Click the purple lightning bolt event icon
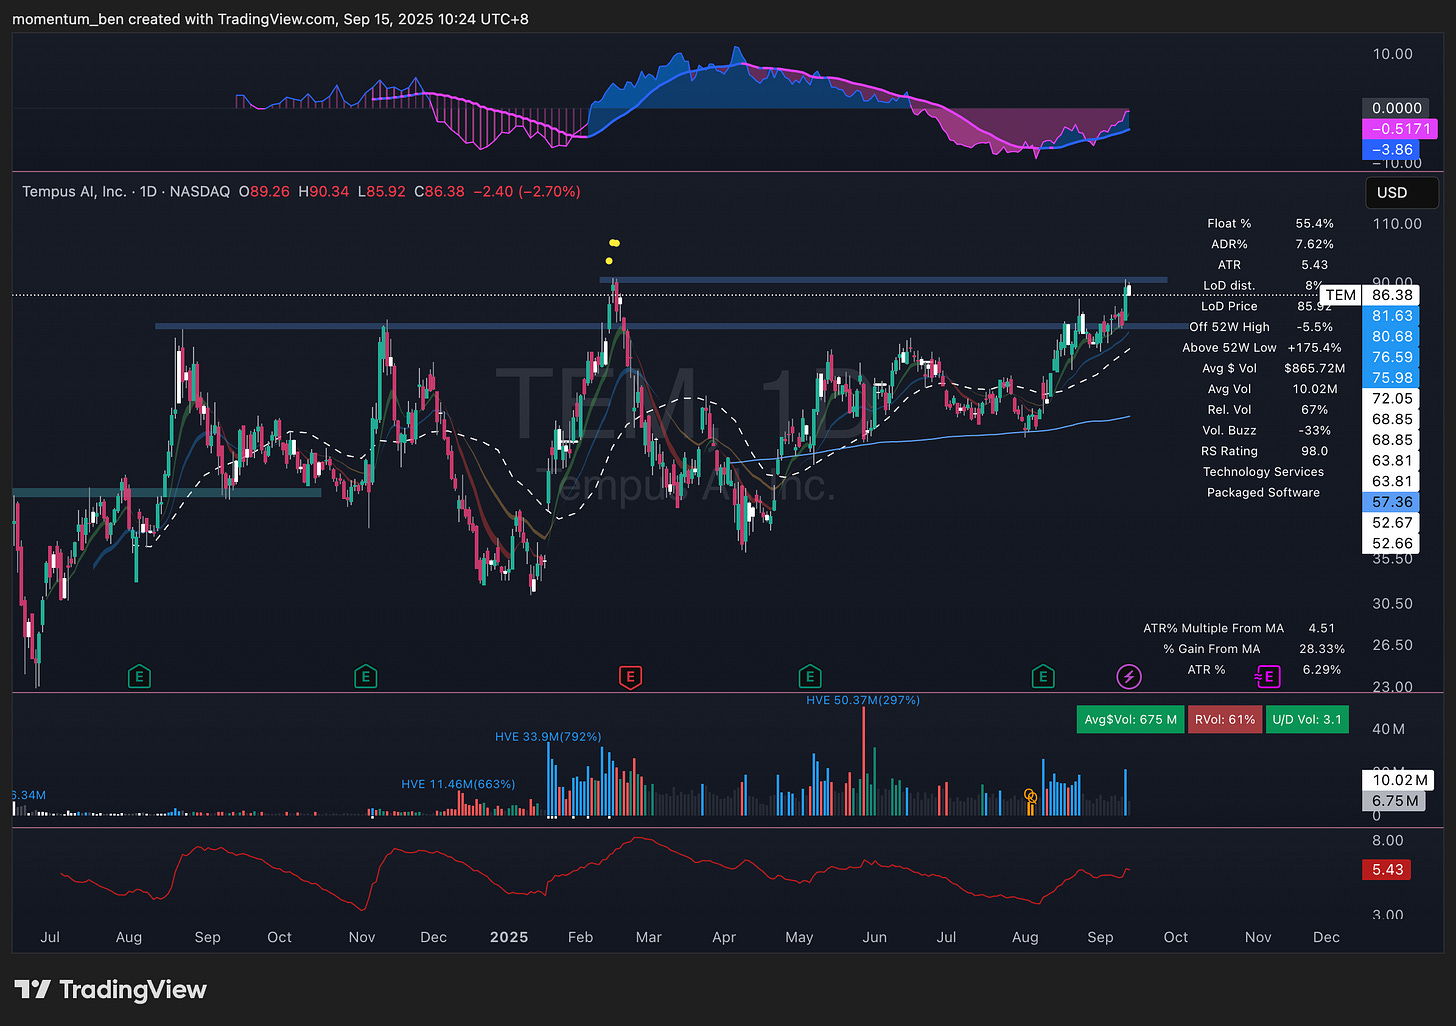 [1129, 677]
